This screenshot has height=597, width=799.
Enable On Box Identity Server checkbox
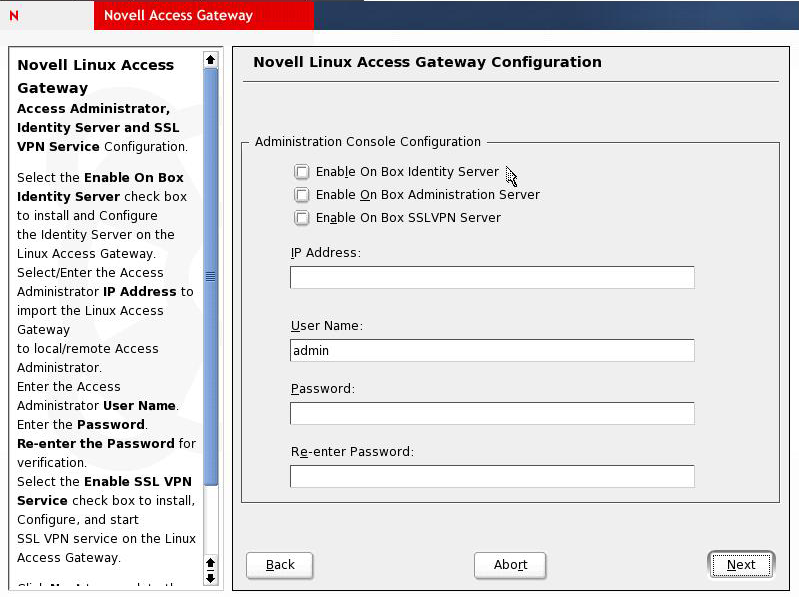pos(302,172)
